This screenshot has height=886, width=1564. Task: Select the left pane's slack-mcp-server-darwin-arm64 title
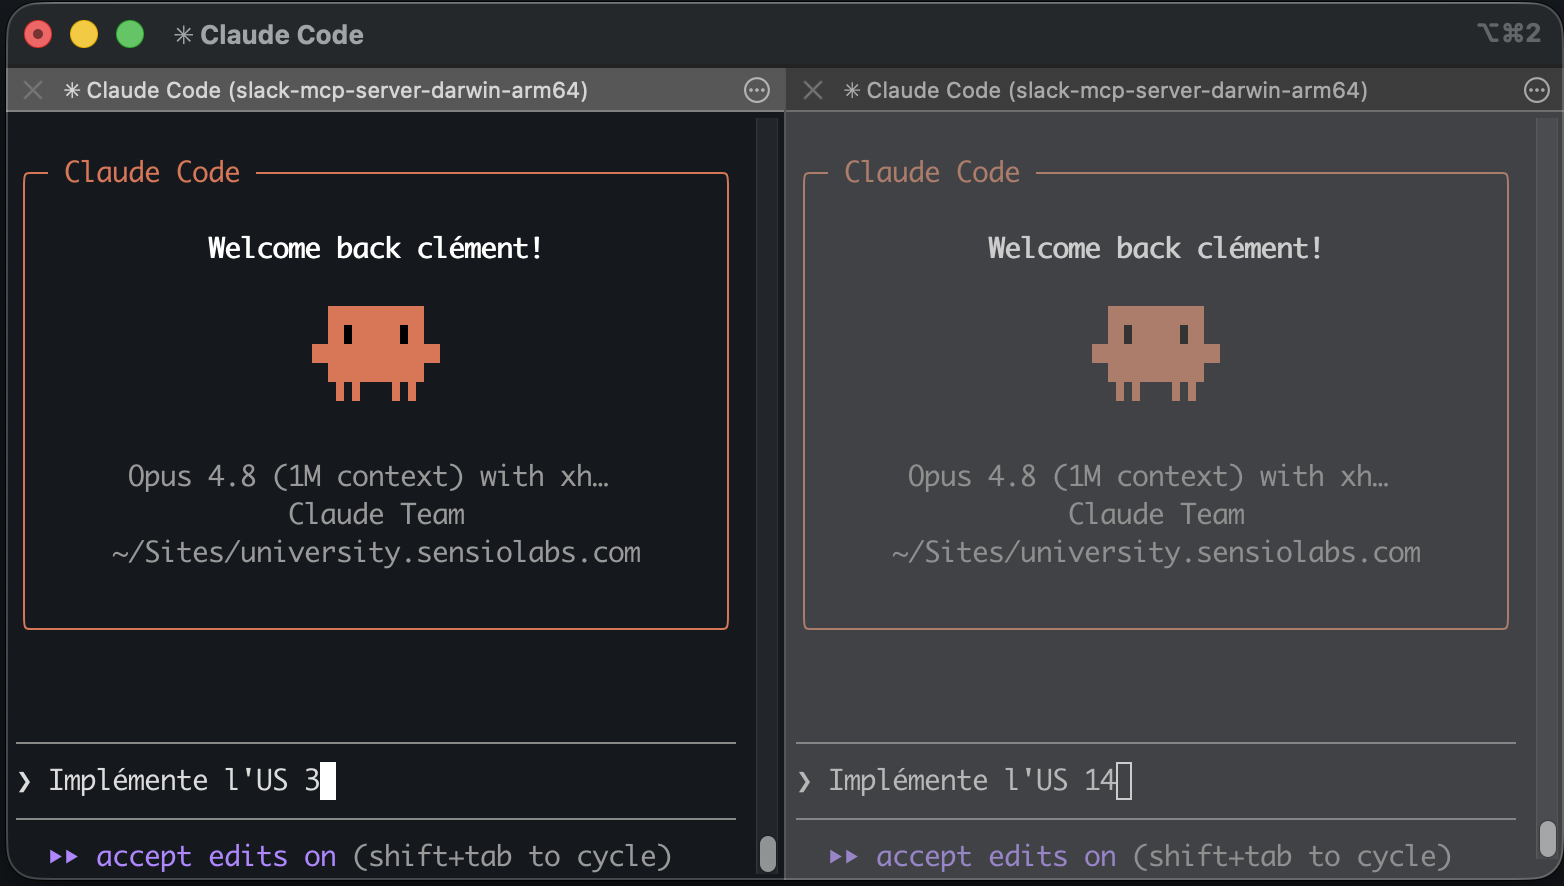(x=337, y=90)
